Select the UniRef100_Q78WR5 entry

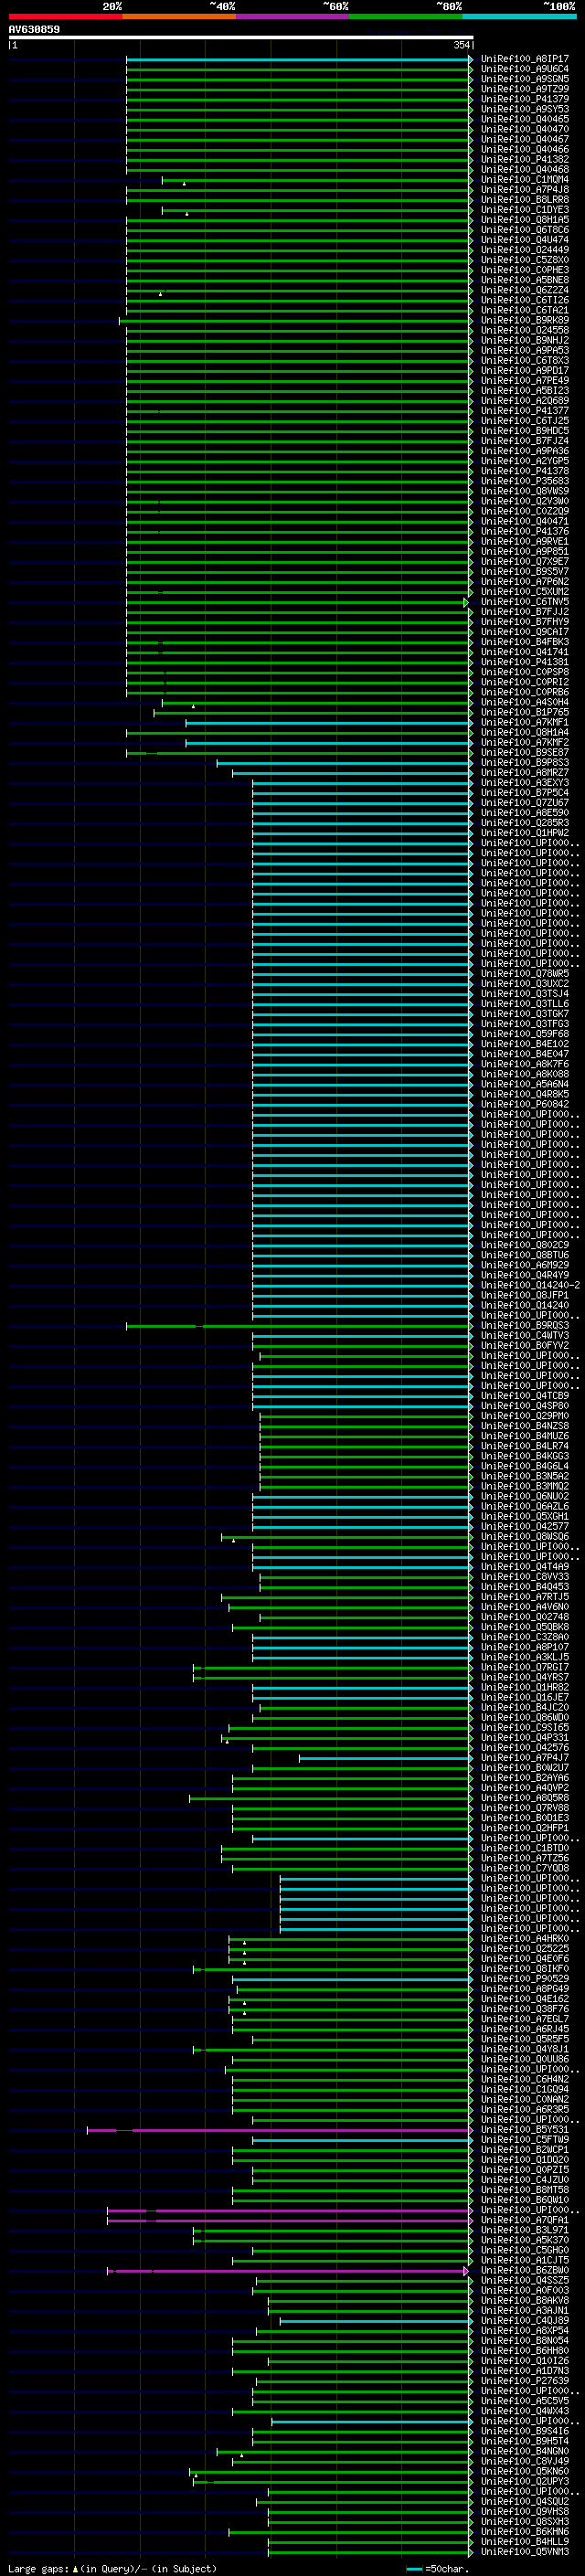tap(525, 974)
